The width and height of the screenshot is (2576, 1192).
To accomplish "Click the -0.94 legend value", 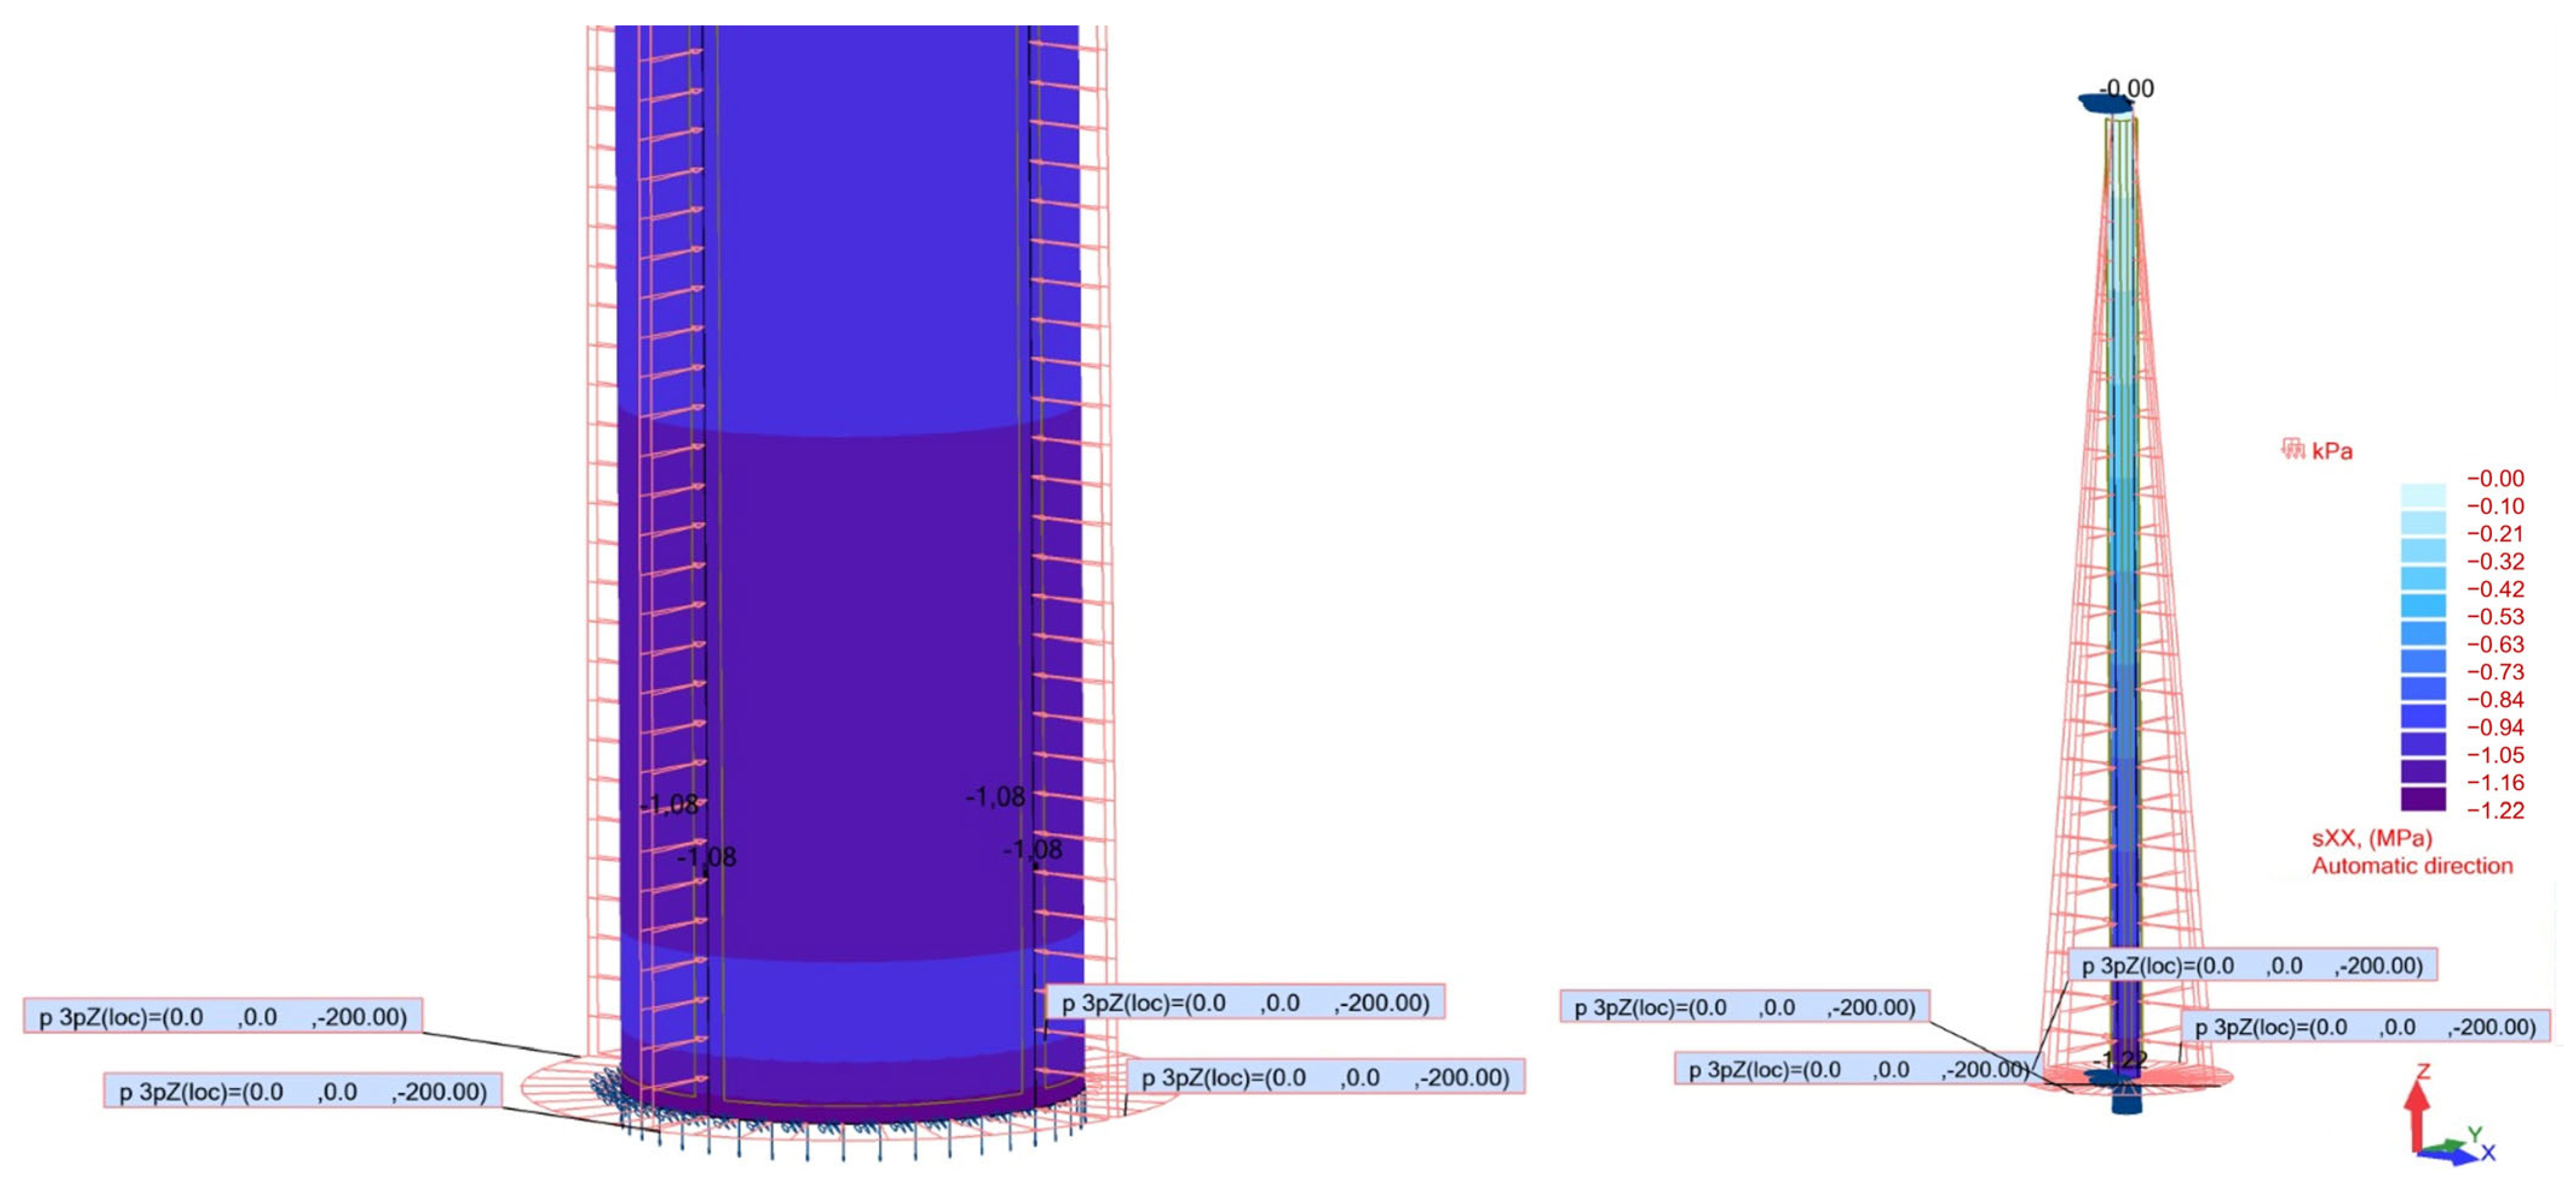I will tap(2495, 728).
